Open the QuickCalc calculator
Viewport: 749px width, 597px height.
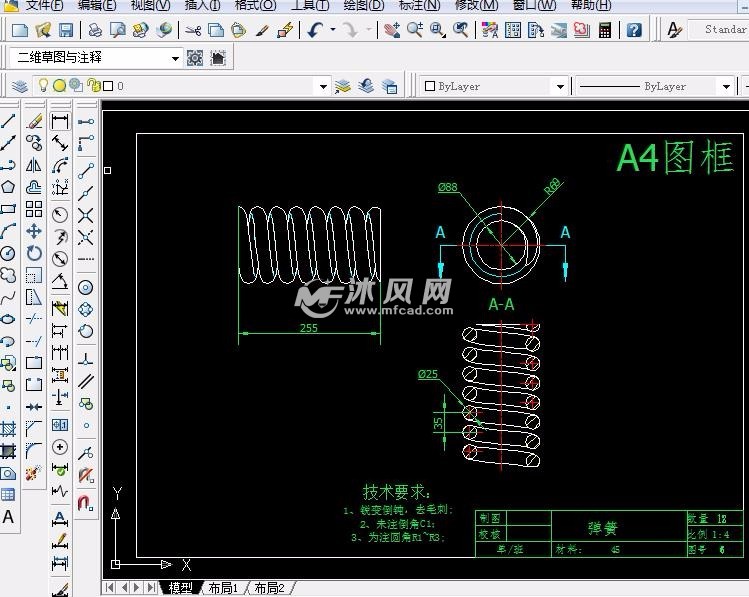(x=606, y=30)
